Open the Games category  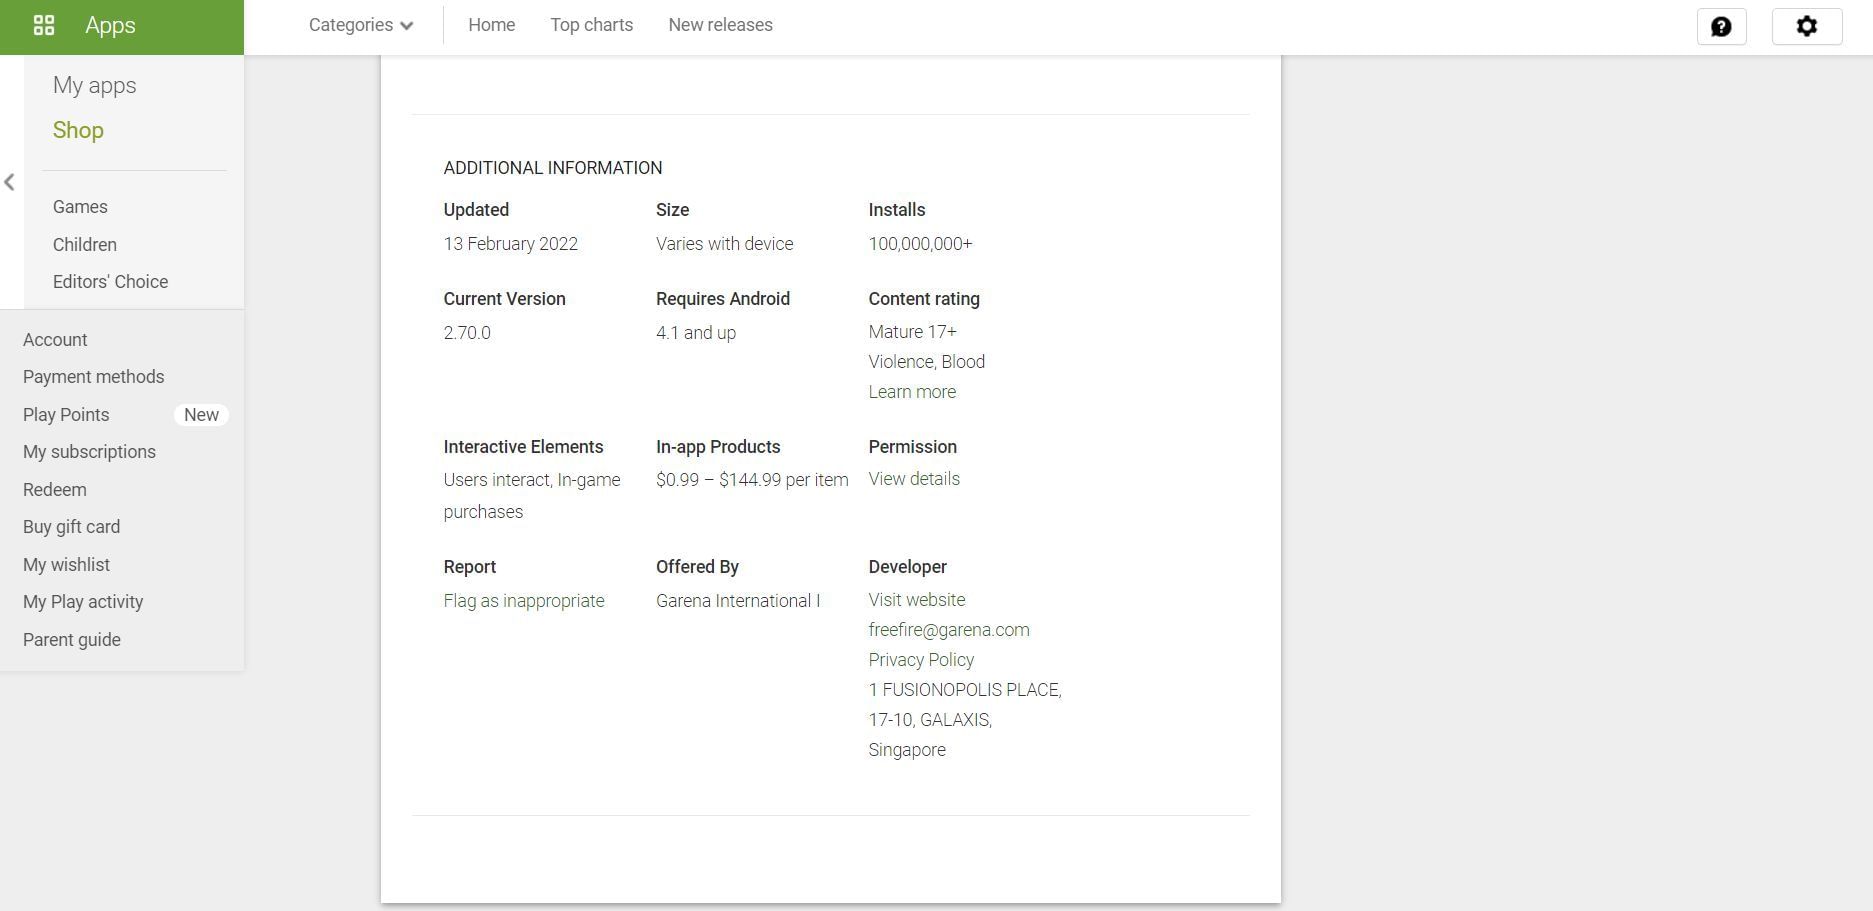pyautogui.click(x=80, y=207)
